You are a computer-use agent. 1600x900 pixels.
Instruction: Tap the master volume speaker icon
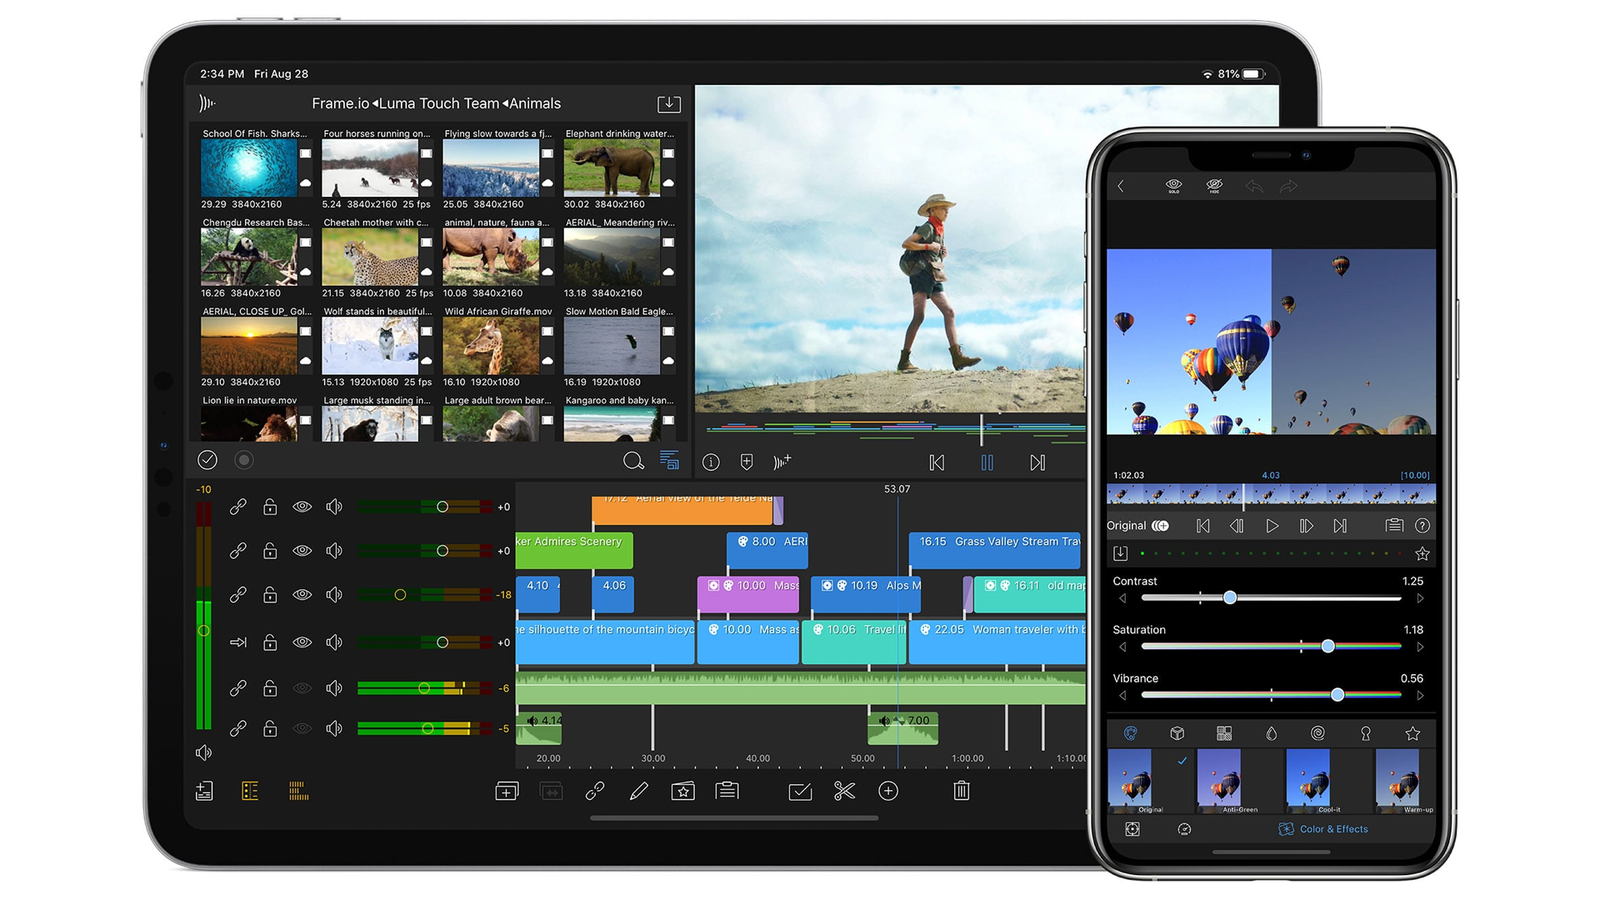204,752
